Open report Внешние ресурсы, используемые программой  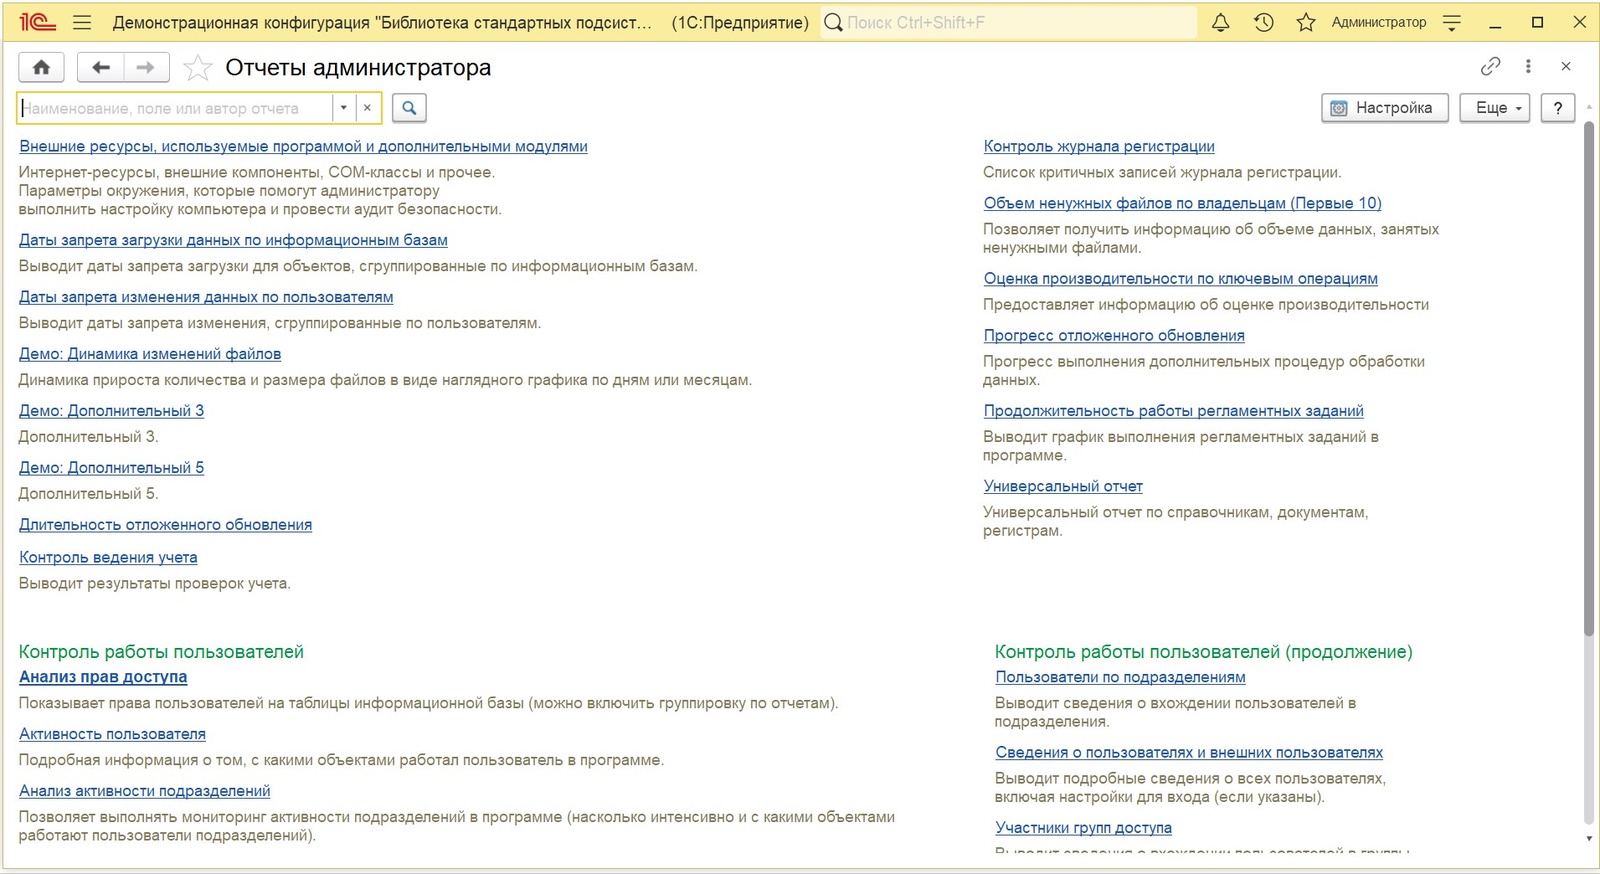(x=303, y=146)
